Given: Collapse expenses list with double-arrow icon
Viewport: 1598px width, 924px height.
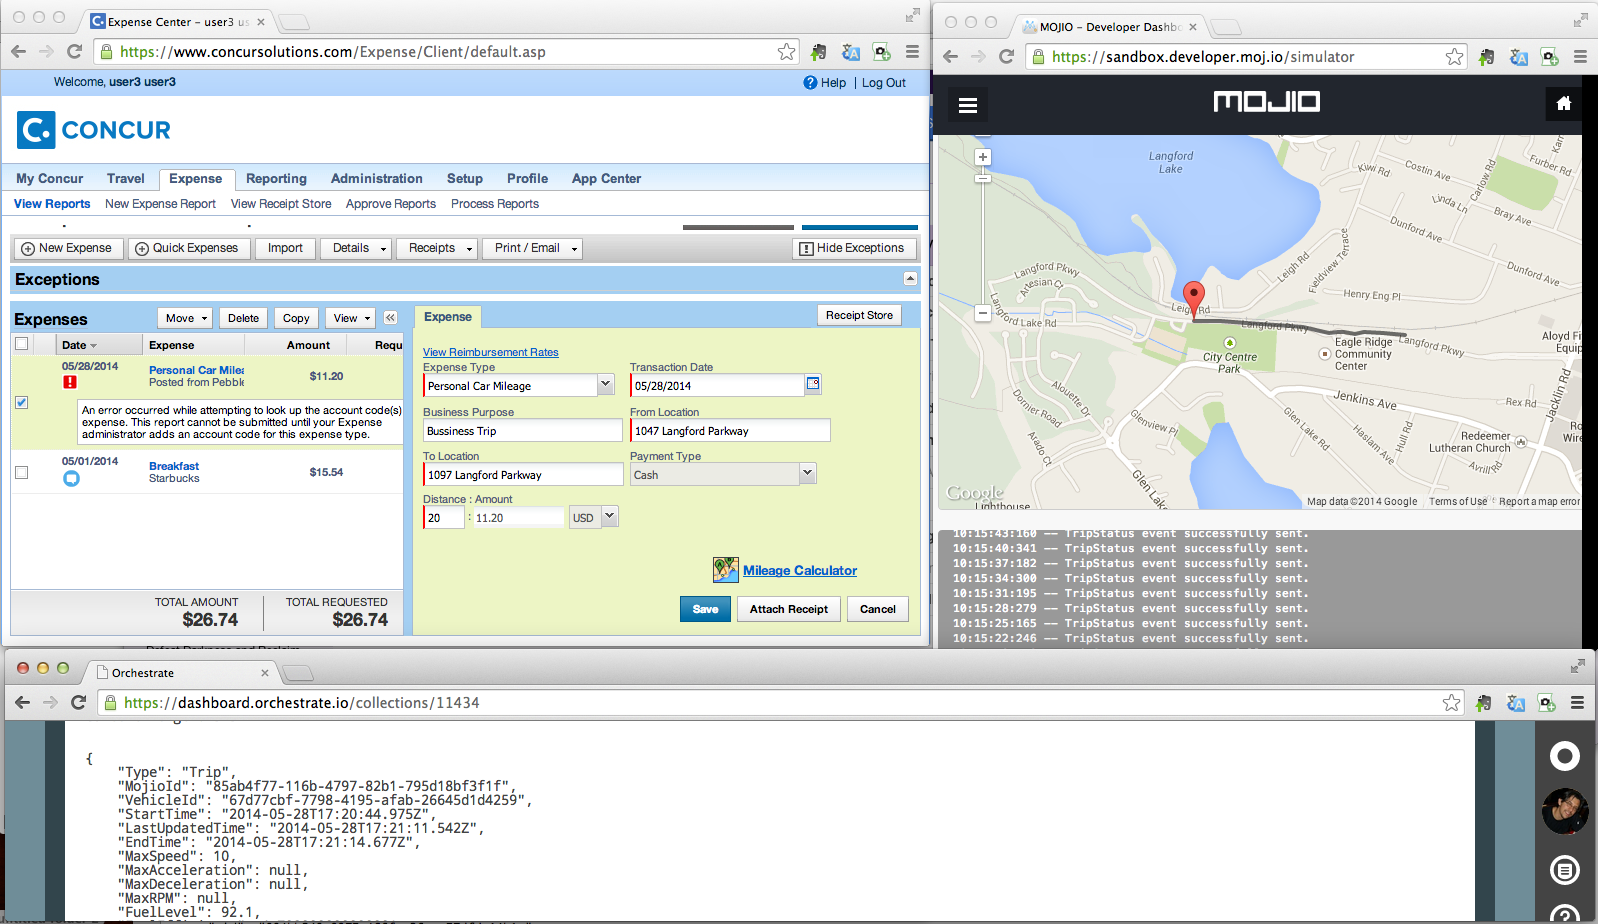Looking at the screenshot, I should click(390, 318).
